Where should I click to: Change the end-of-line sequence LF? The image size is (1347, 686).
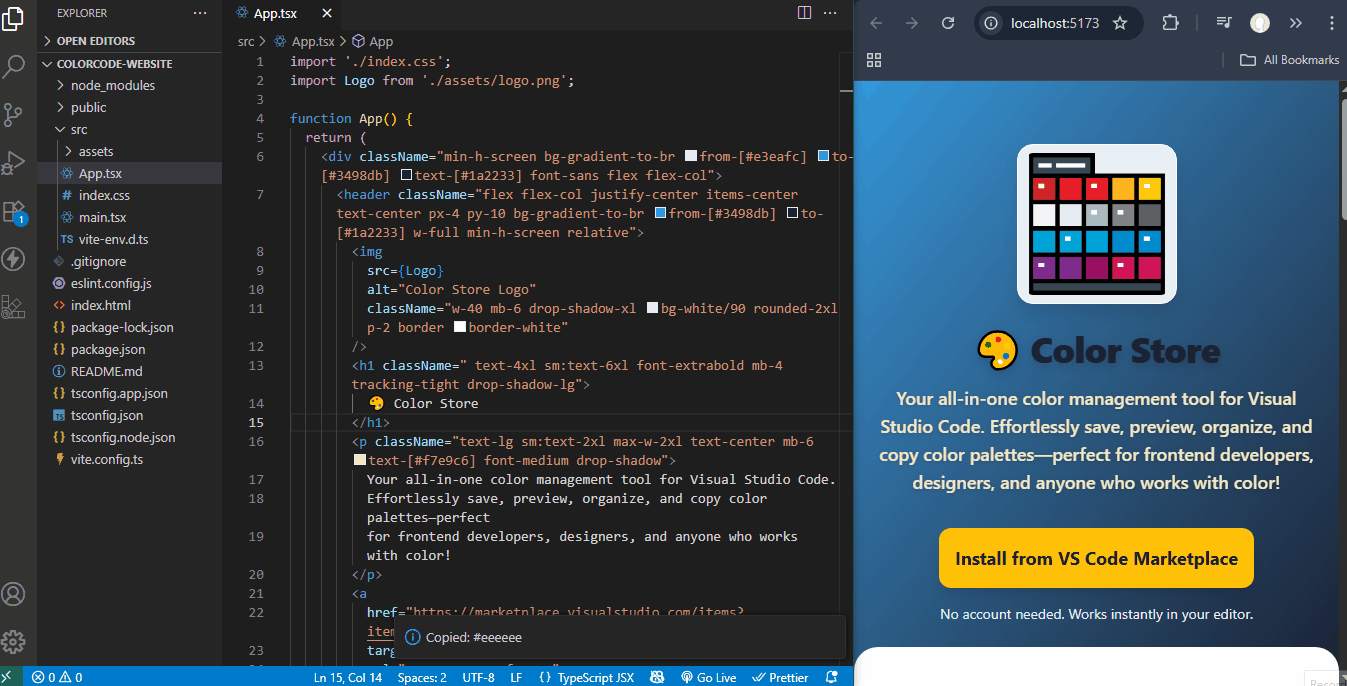click(516, 677)
